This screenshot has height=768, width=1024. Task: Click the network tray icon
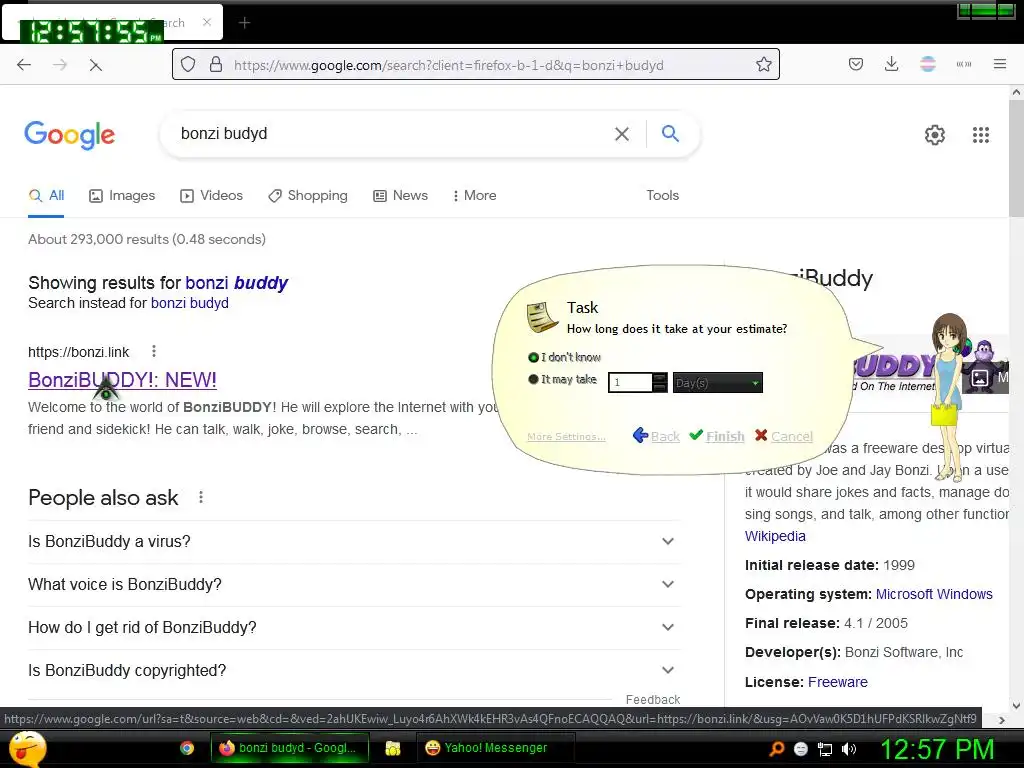(825, 749)
